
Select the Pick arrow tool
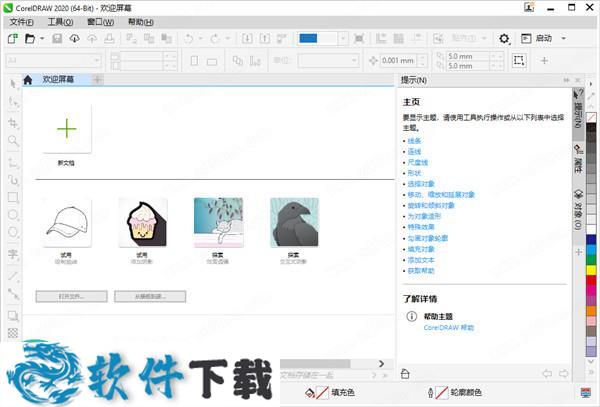point(13,84)
